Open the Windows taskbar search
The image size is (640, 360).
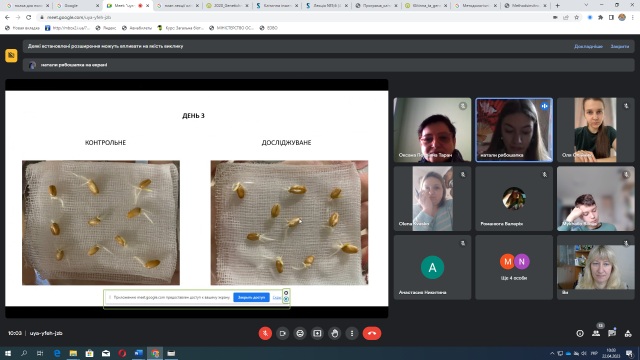(x=24, y=353)
